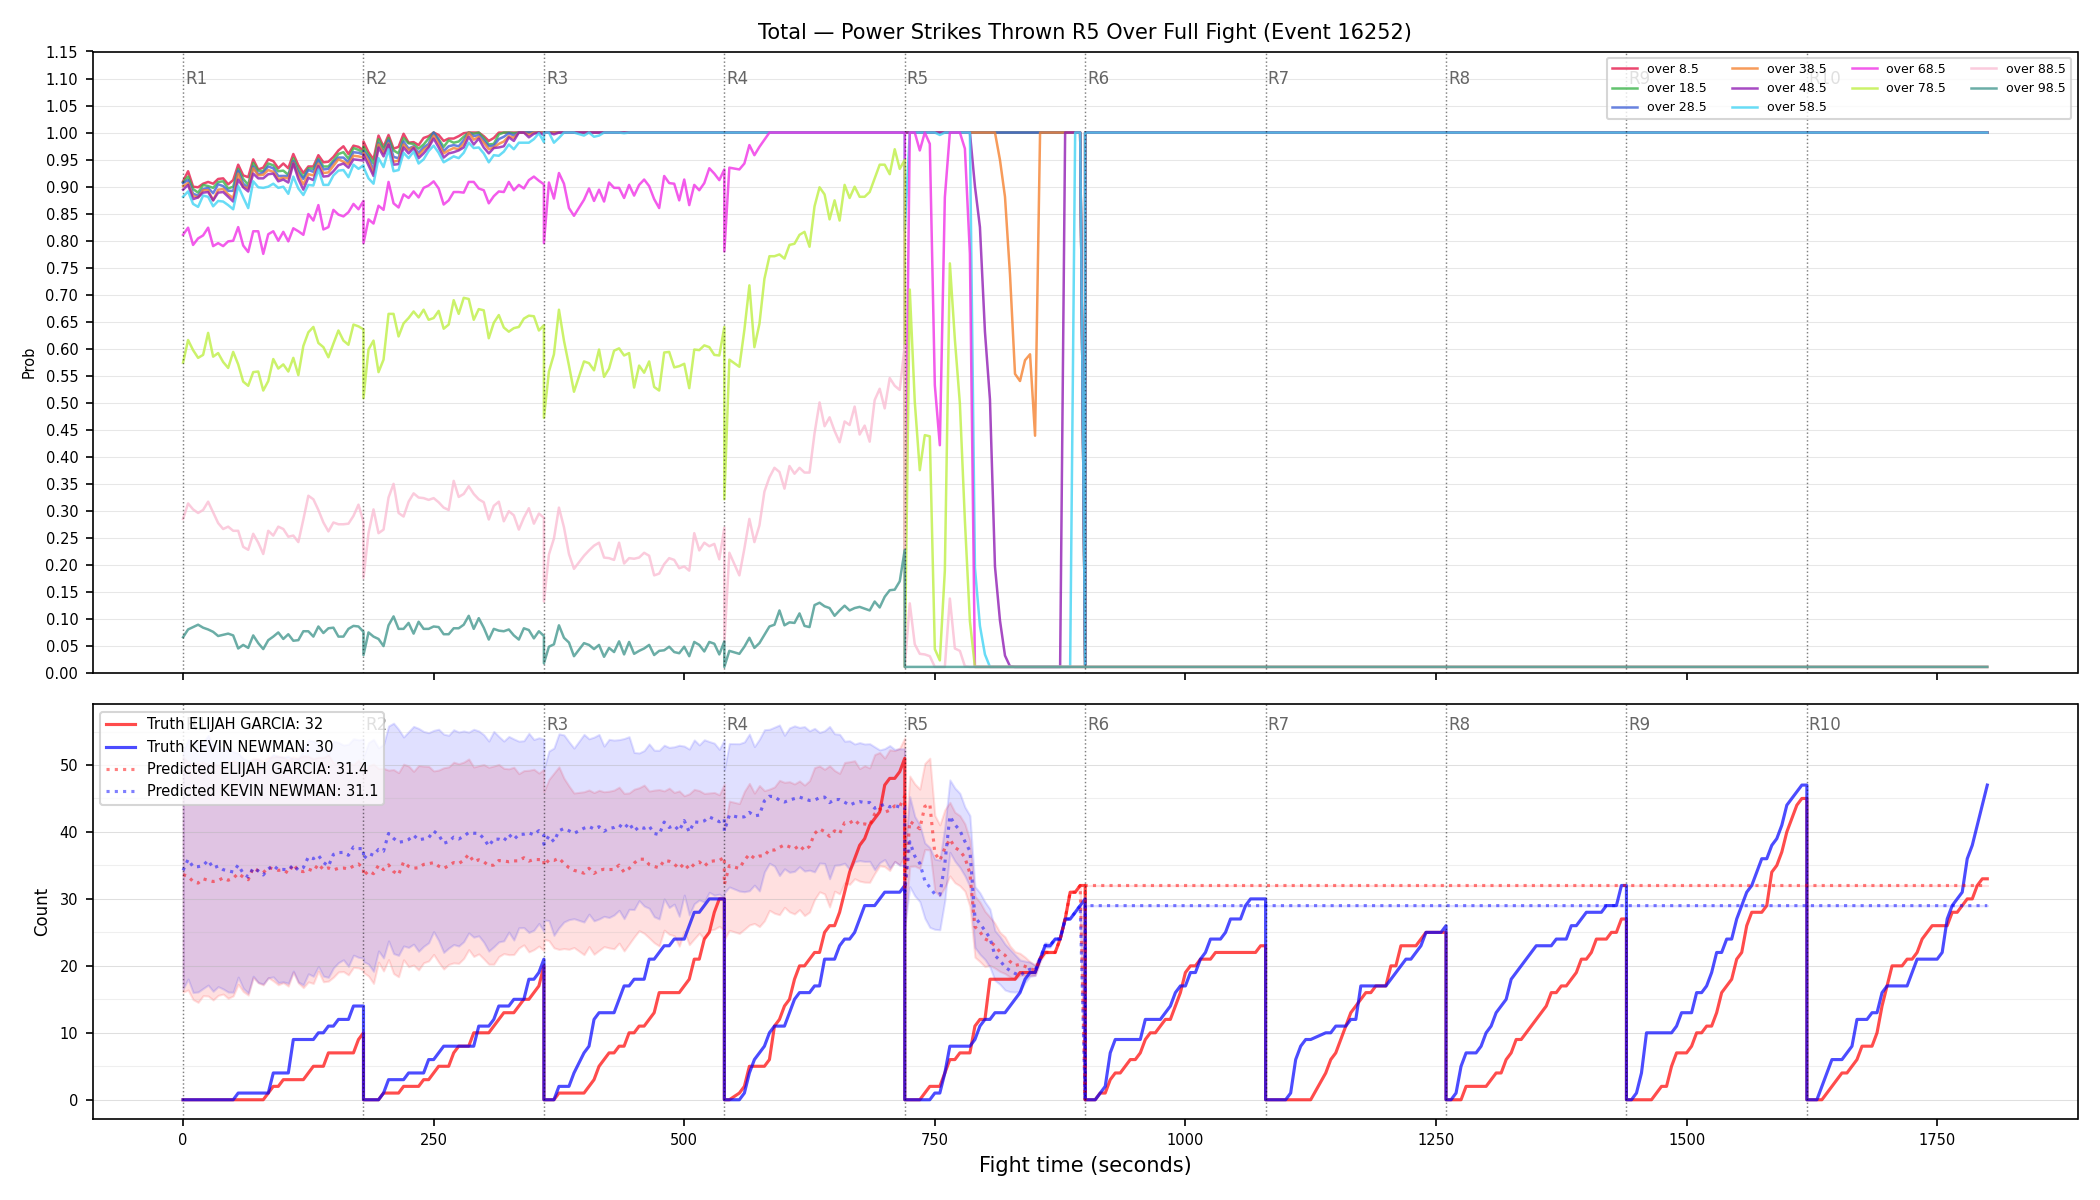
Task: Click the chart title mentioning Event 16252
Action: (x=1084, y=32)
